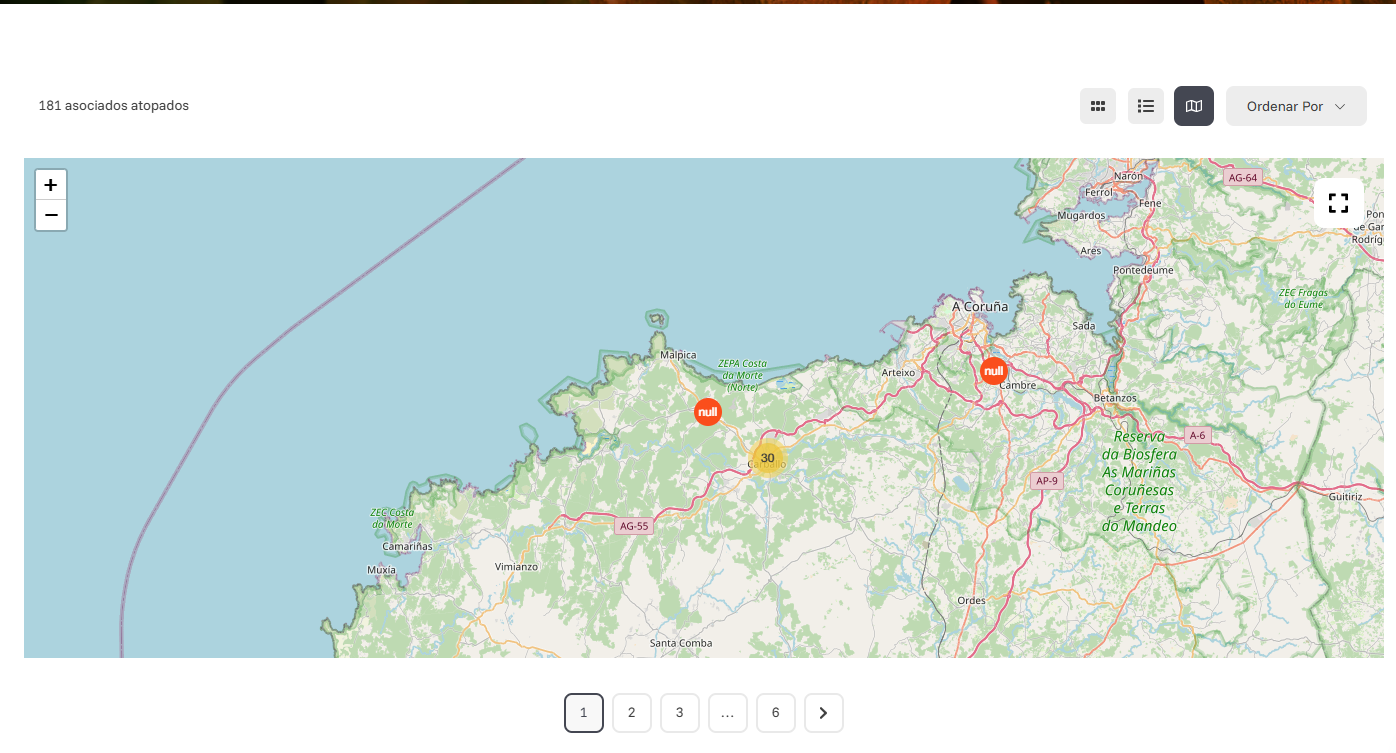Switch to grid view of associates
This screenshot has width=1396, height=753.
1098,106
